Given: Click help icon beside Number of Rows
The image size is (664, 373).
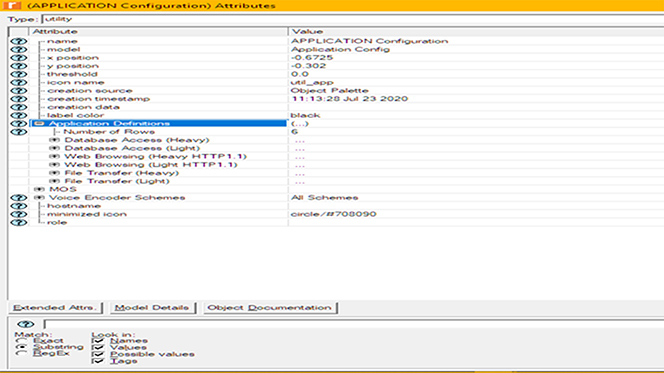Looking at the screenshot, I should [x=19, y=132].
